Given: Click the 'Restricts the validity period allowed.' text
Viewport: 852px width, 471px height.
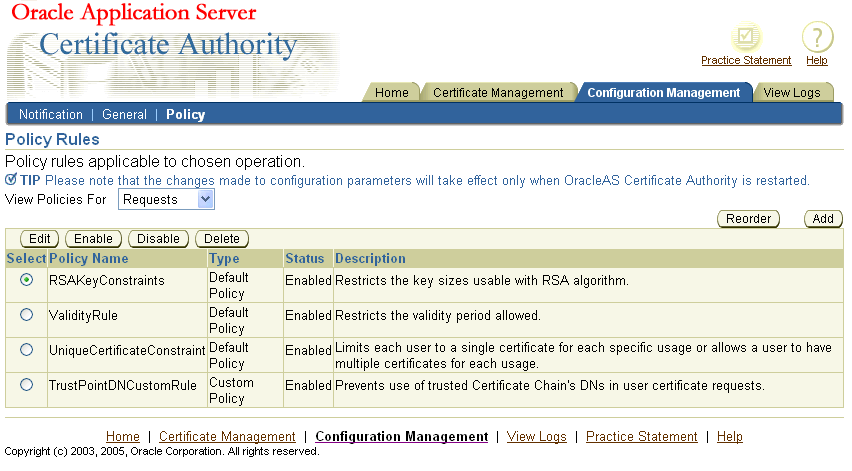Looking at the screenshot, I should coord(438,316).
